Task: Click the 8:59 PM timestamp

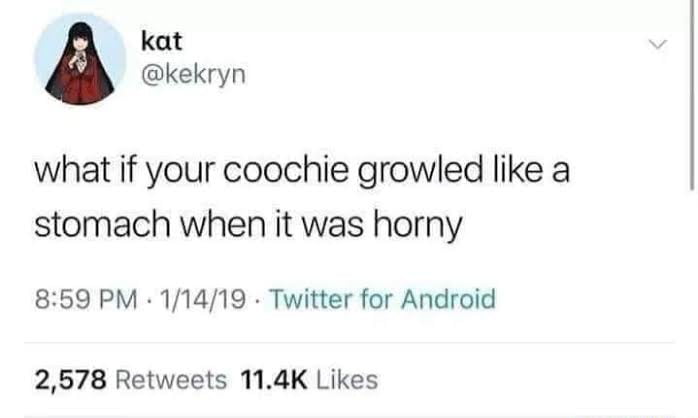Action: [x=86, y=299]
